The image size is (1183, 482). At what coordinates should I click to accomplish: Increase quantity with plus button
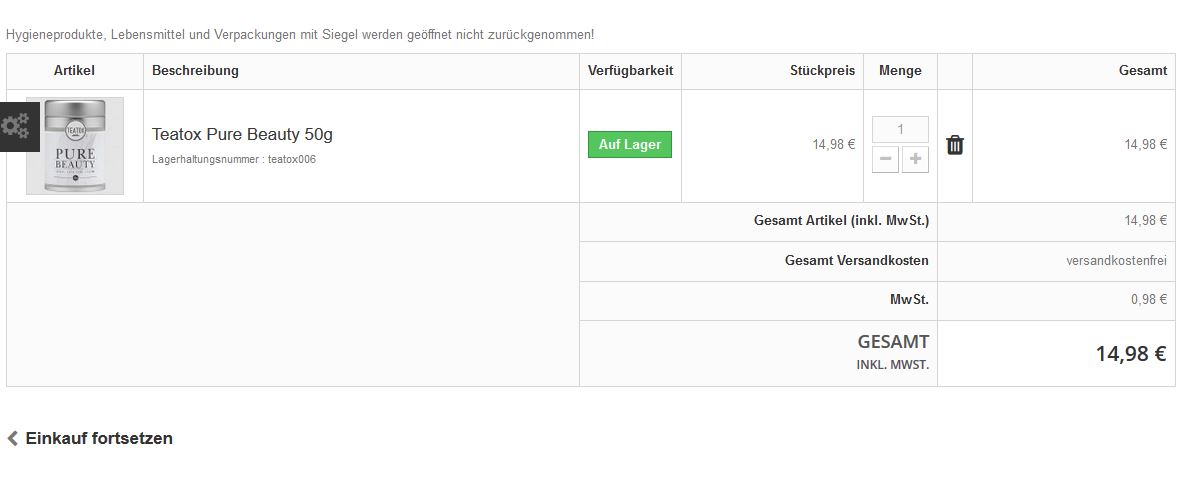click(915, 159)
